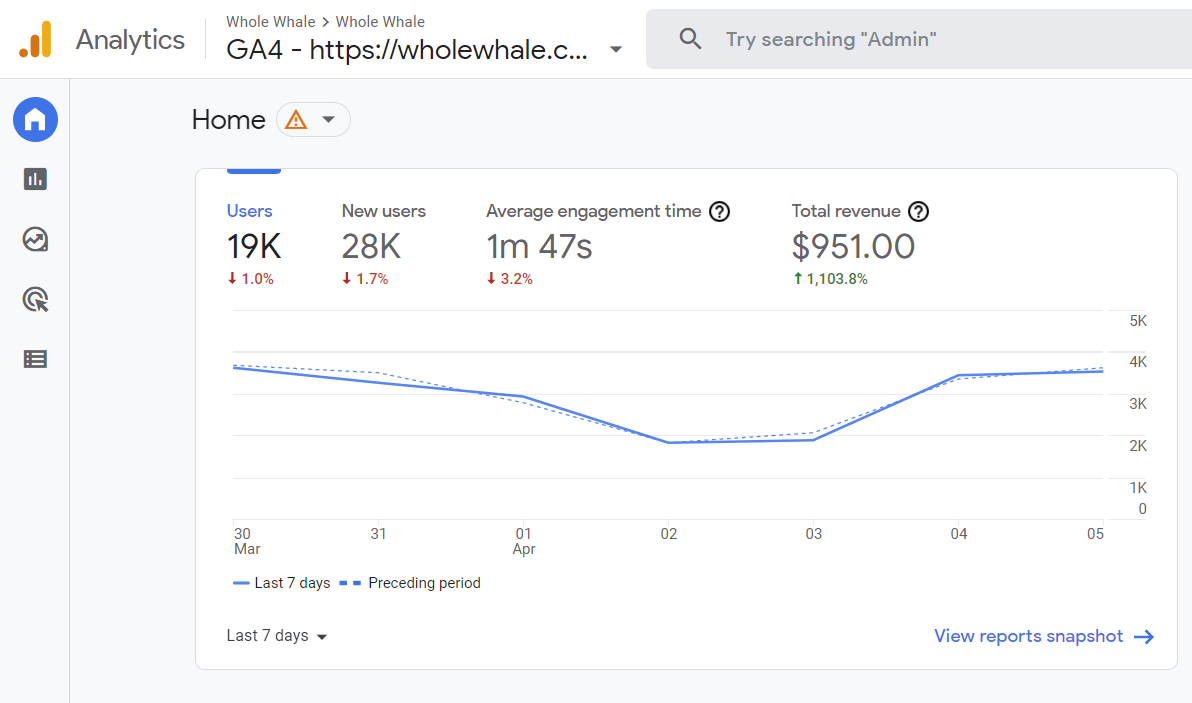Viewport: 1192px width, 703px height.
Task: Show help for Total revenue
Action: point(918,211)
